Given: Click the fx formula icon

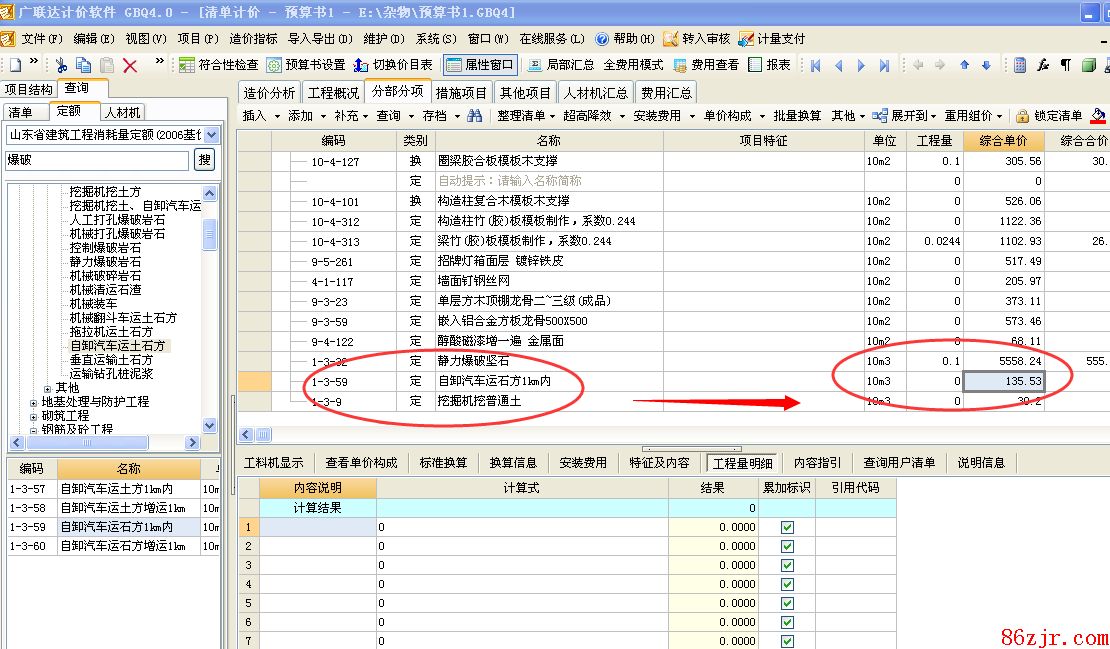Looking at the screenshot, I should 1043,65.
